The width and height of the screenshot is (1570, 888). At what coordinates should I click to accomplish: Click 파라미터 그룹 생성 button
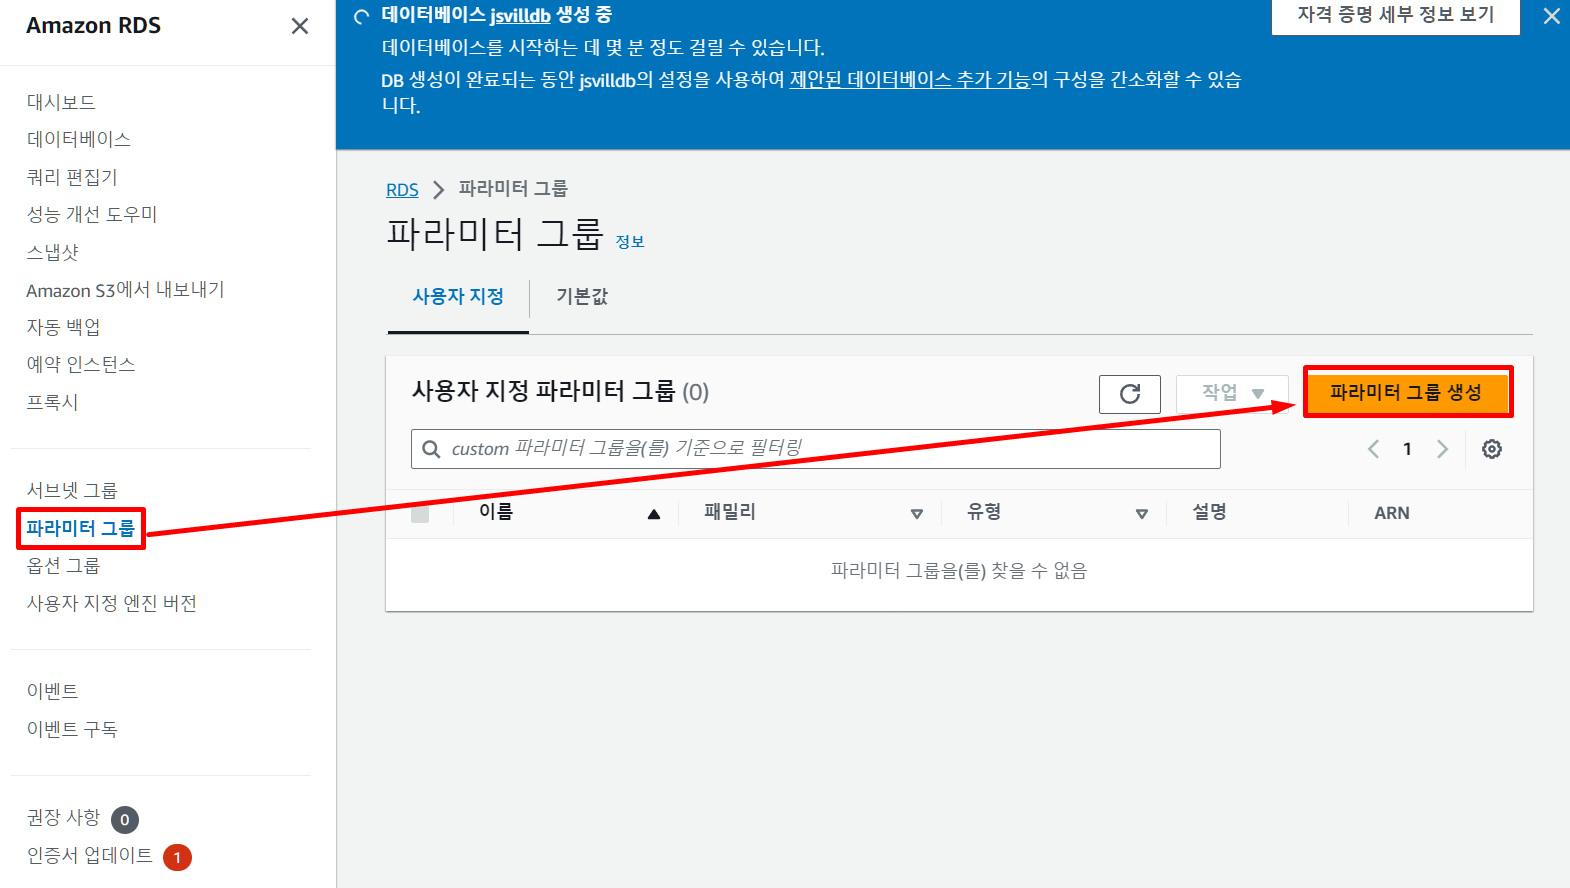(1406, 392)
